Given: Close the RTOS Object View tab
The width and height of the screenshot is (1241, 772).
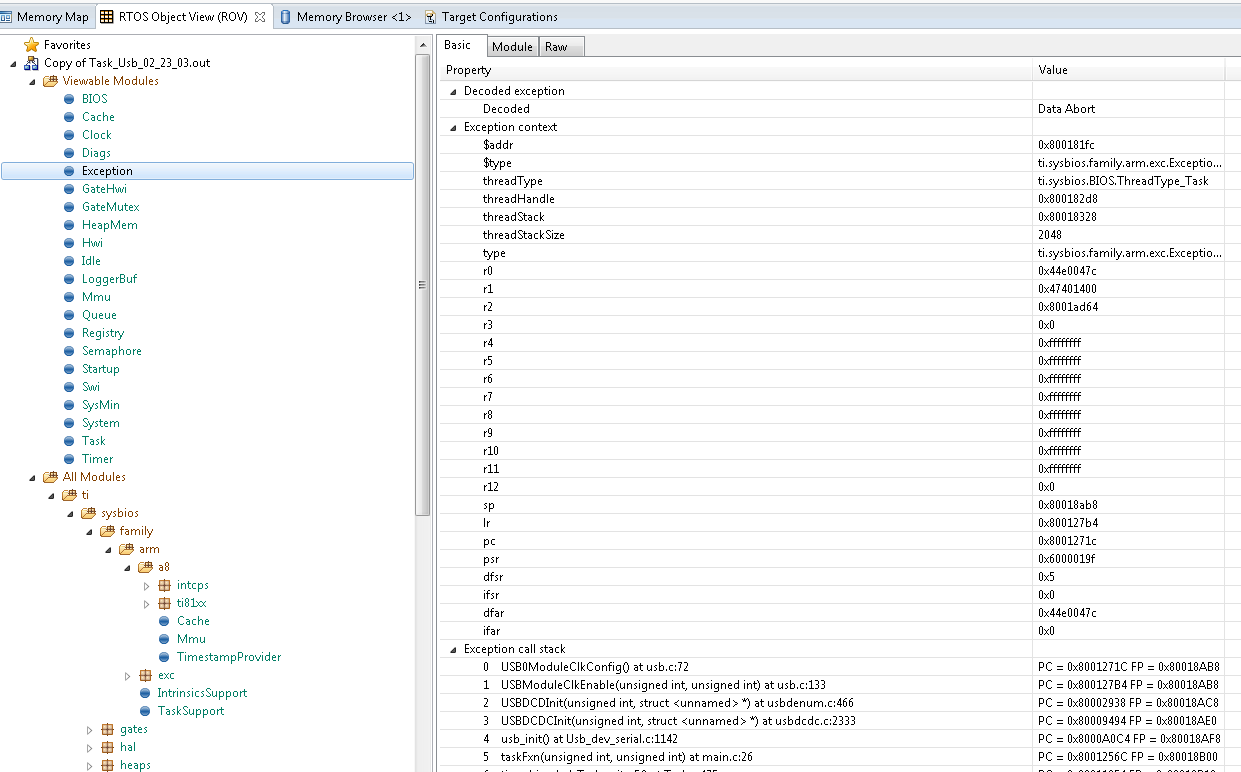Looking at the screenshot, I should pyautogui.click(x=260, y=17).
